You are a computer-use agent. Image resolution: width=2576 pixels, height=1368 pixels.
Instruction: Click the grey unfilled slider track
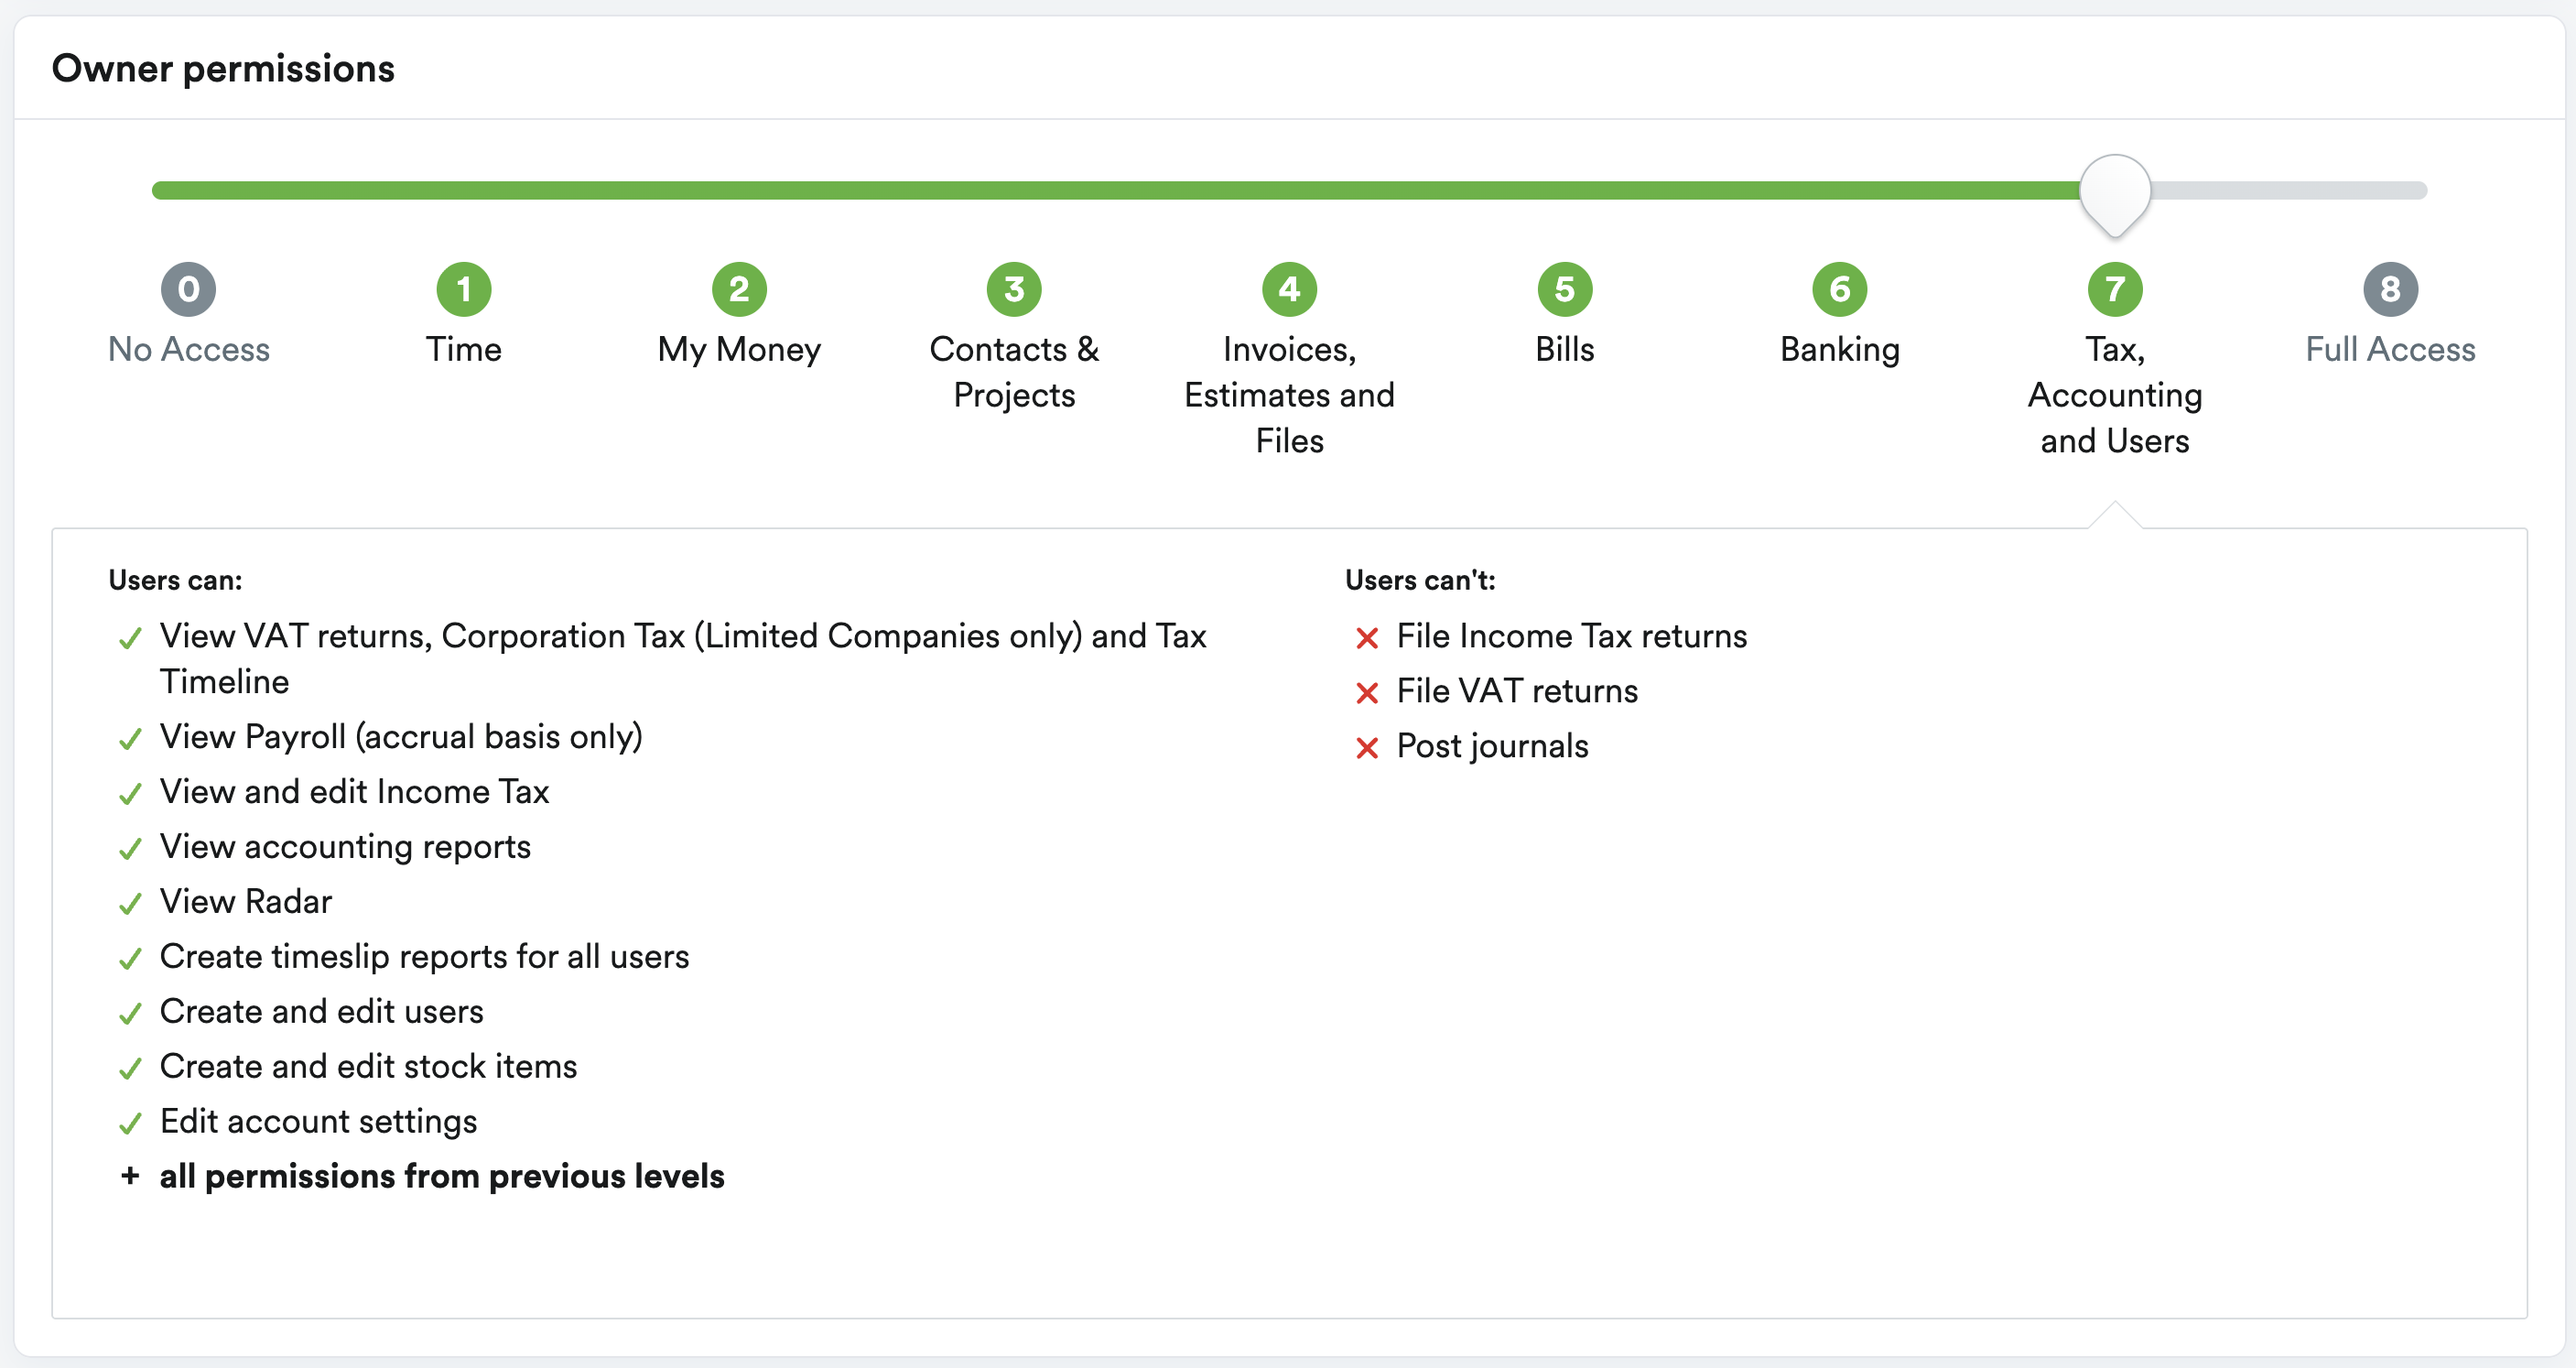2289,190
